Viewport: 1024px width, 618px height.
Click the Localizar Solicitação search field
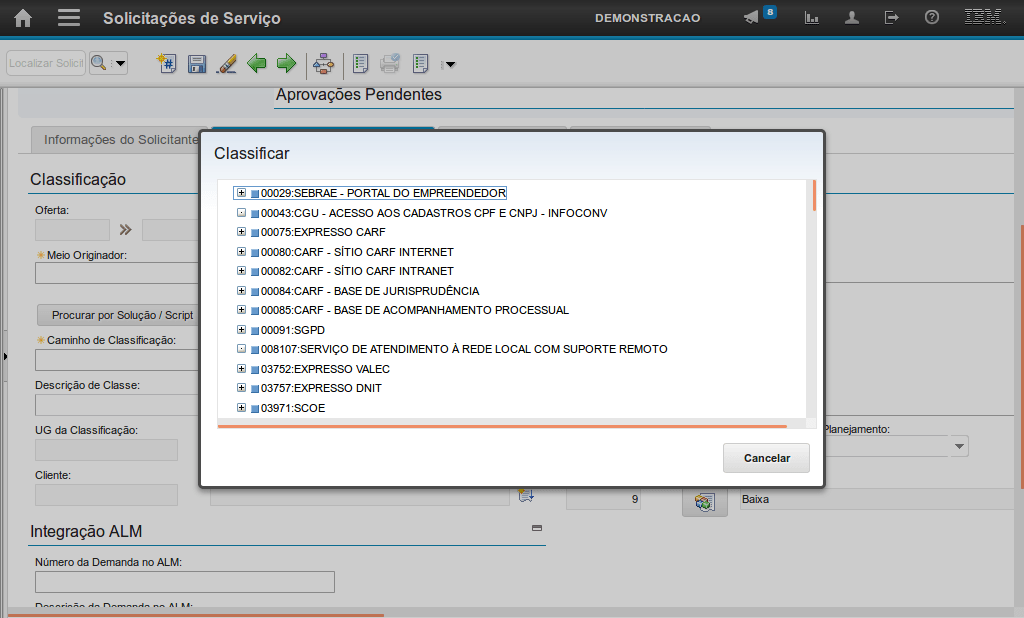pos(46,63)
